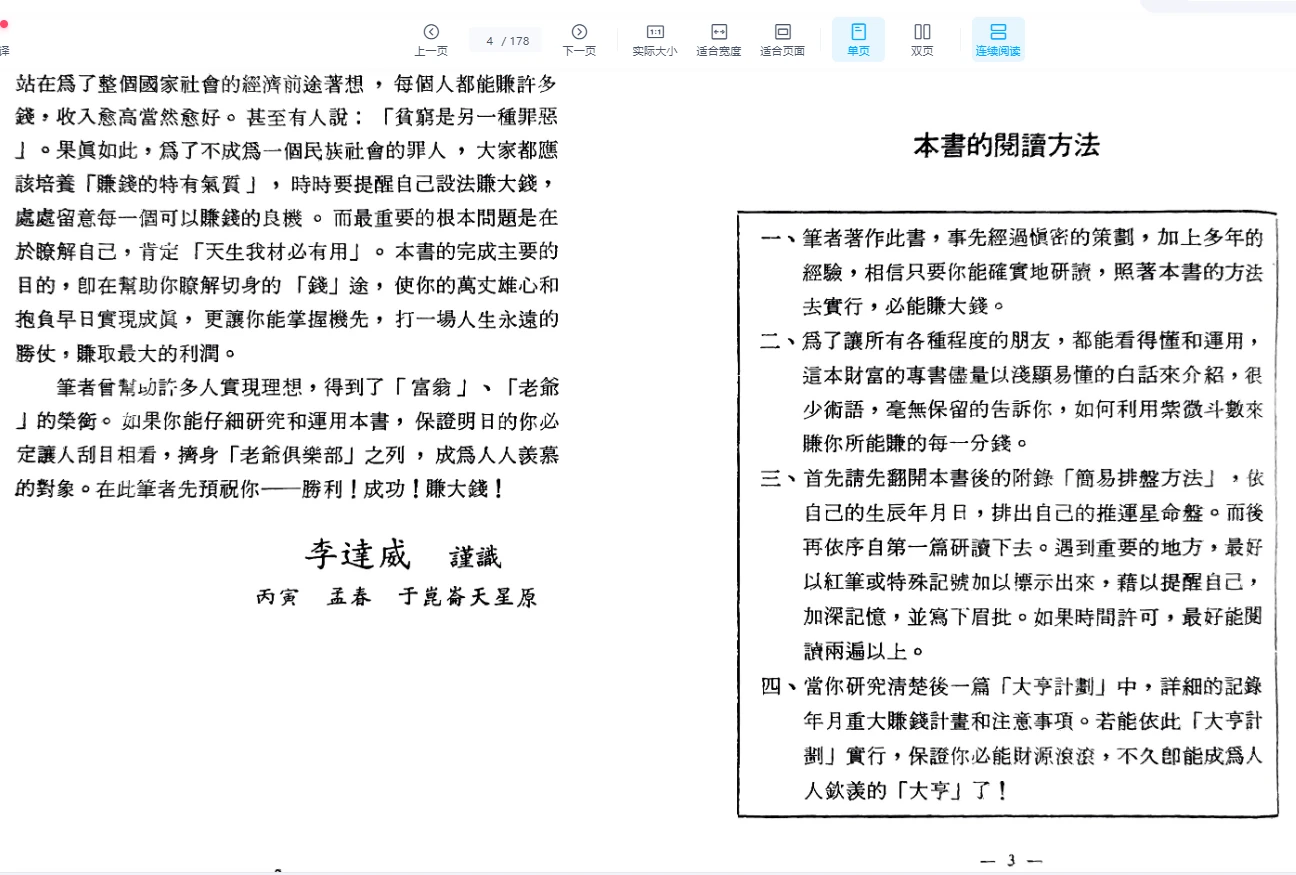The height and width of the screenshot is (875, 1296).
Task: Click the line 賺你所能賺的每一分錢。
Action: (x=915, y=443)
